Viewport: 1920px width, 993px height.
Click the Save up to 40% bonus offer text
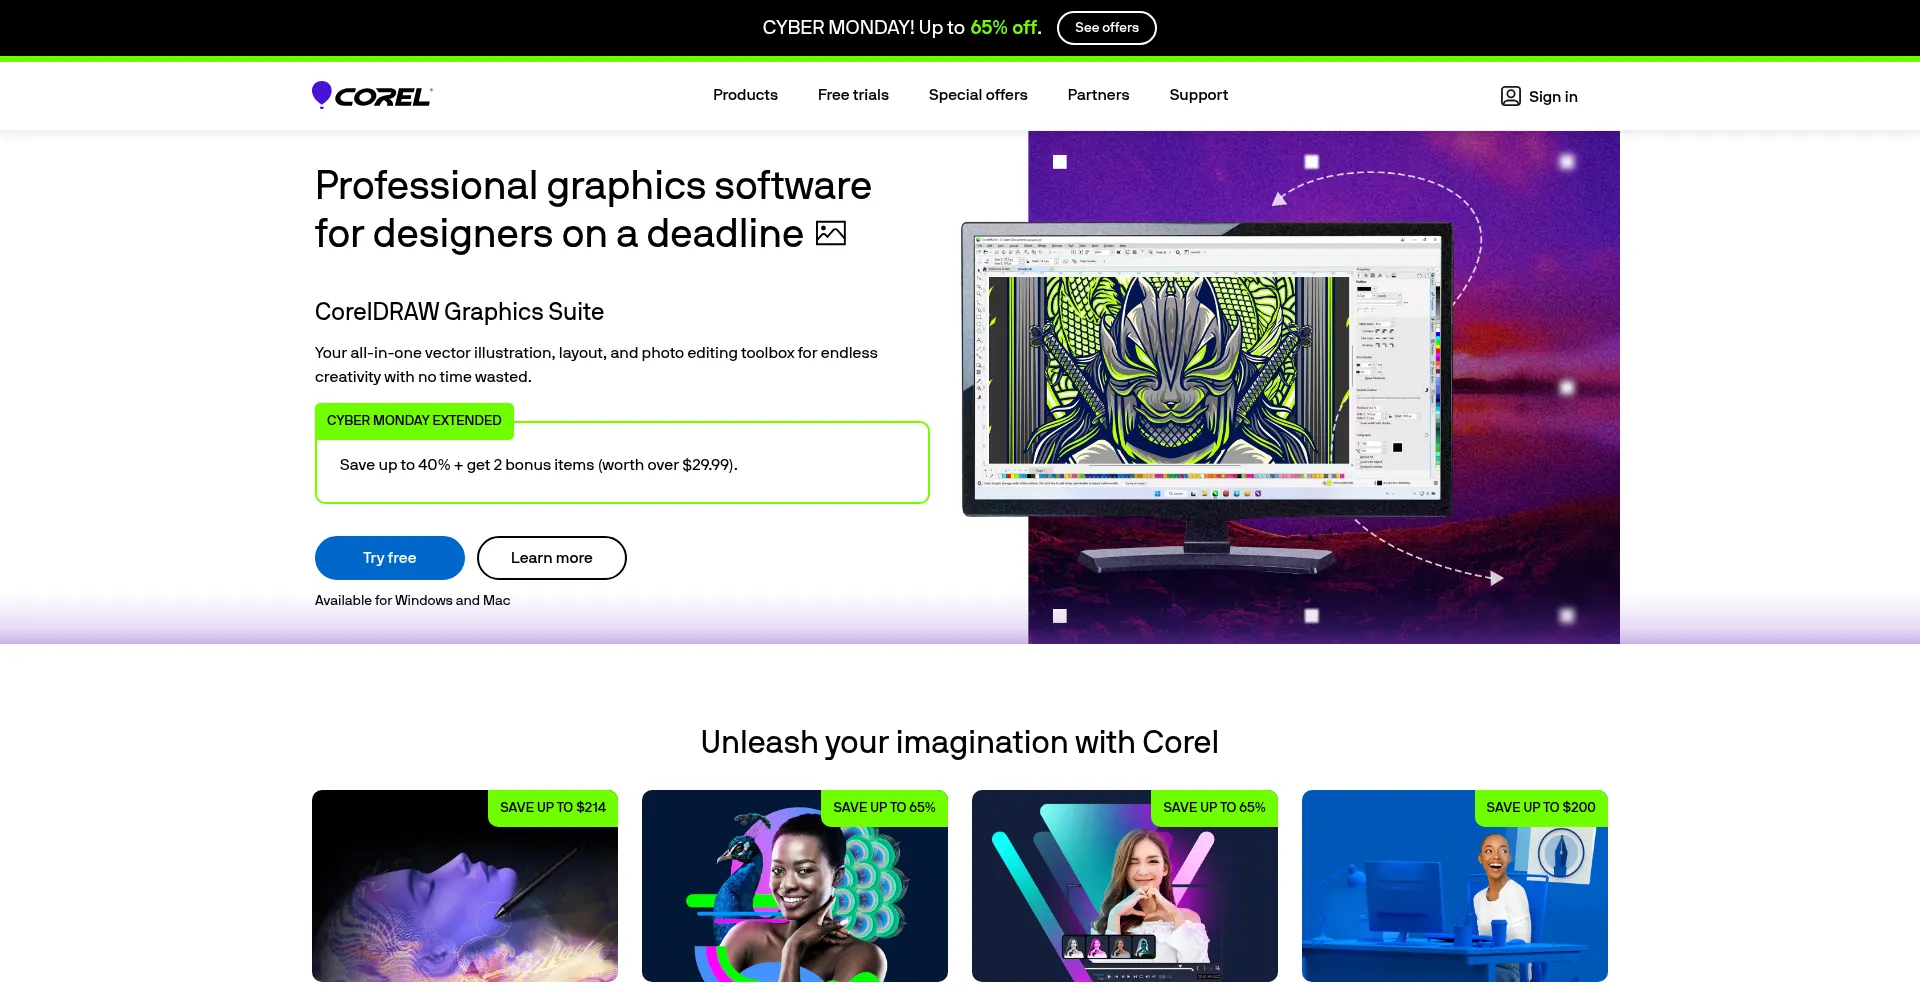click(539, 465)
